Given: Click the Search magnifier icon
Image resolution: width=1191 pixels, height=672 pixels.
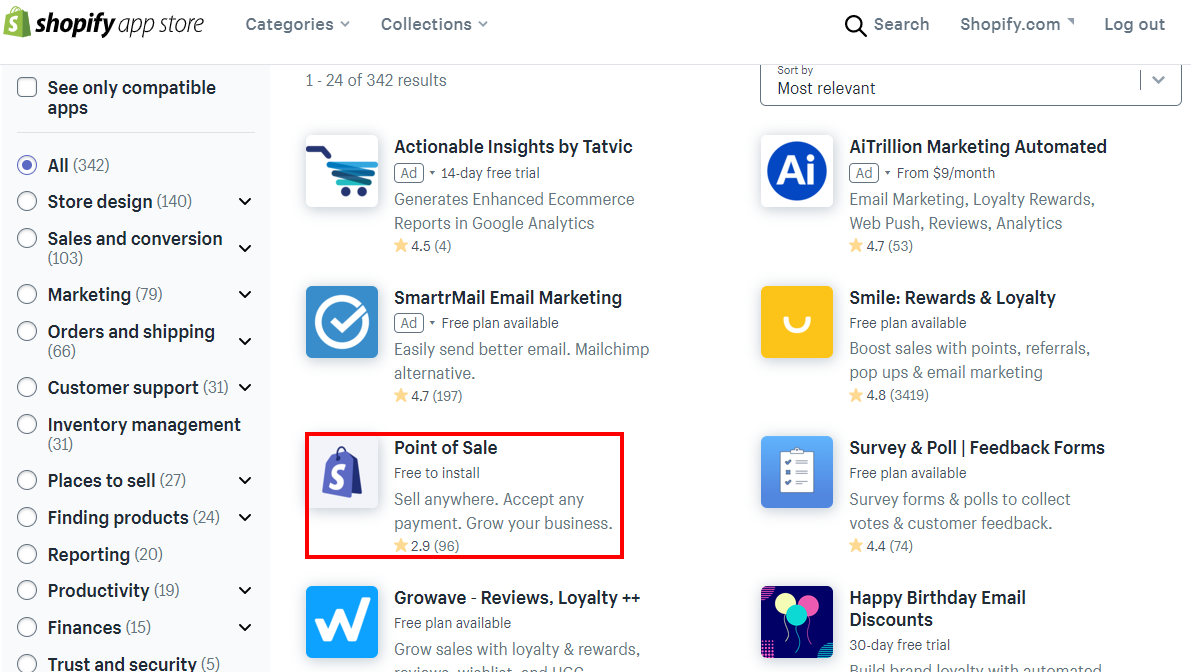Looking at the screenshot, I should [x=855, y=25].
